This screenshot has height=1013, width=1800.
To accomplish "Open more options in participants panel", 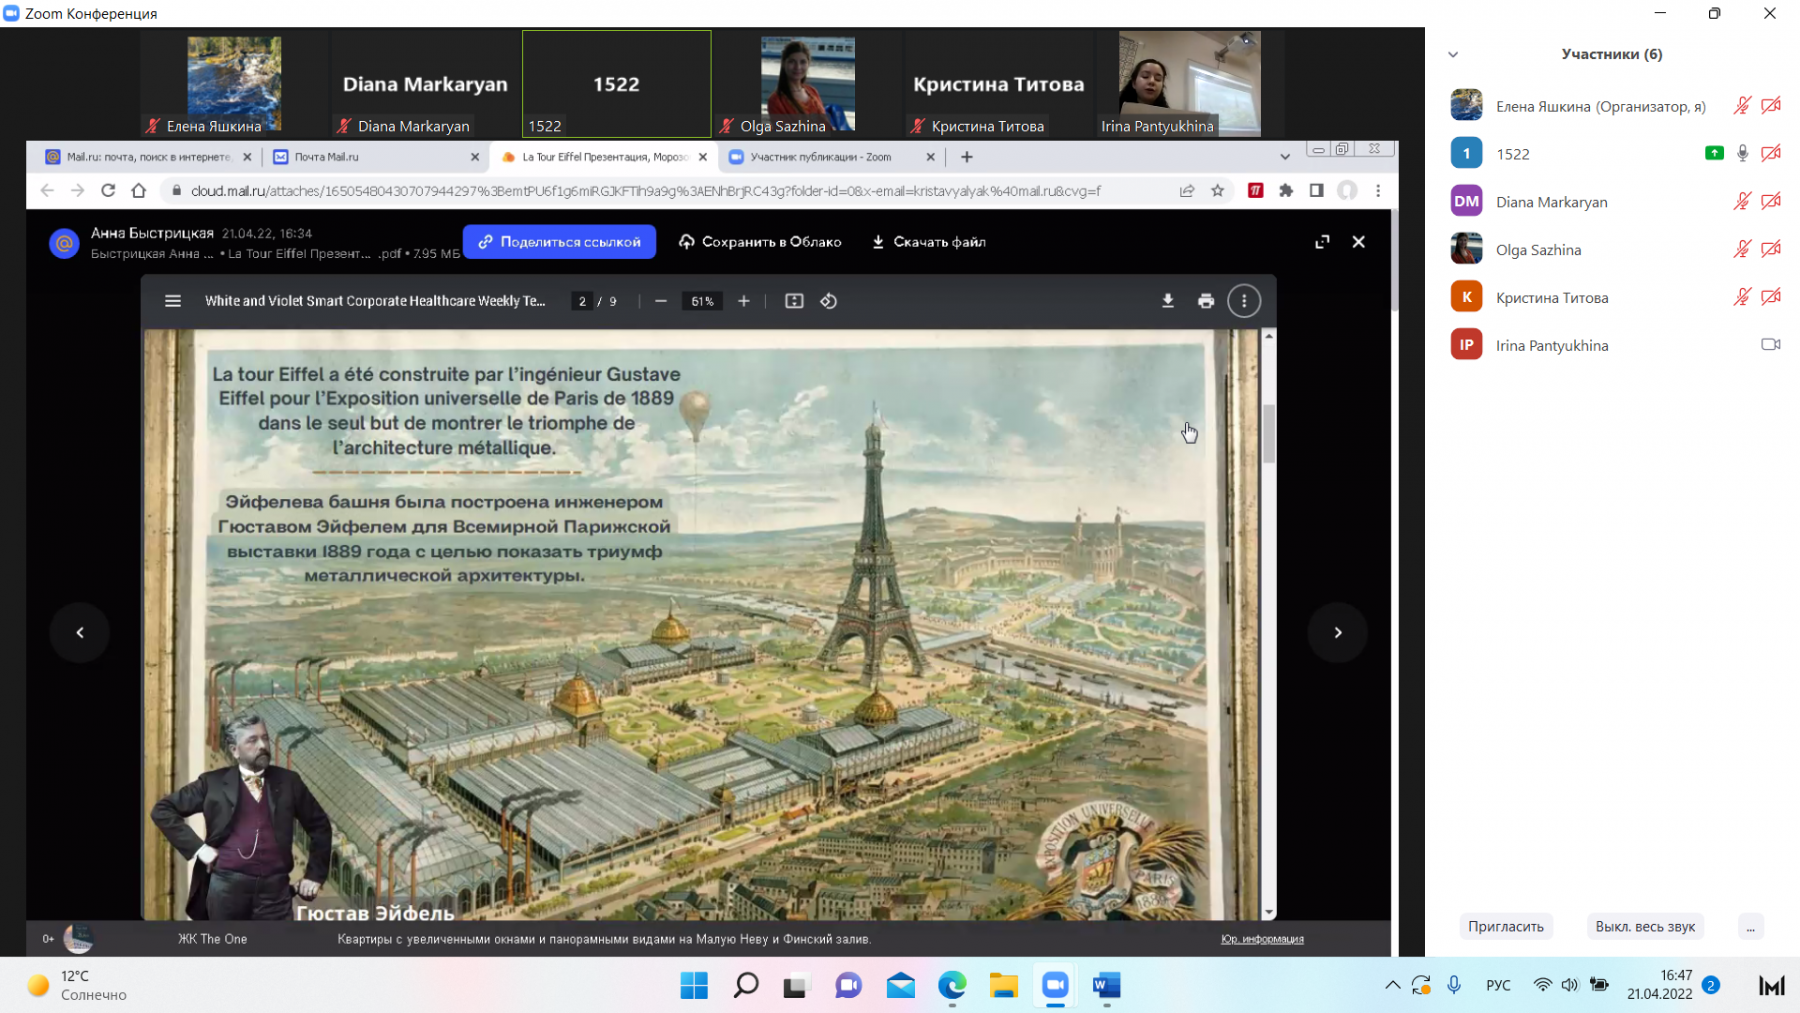I will click(1750, 927).
